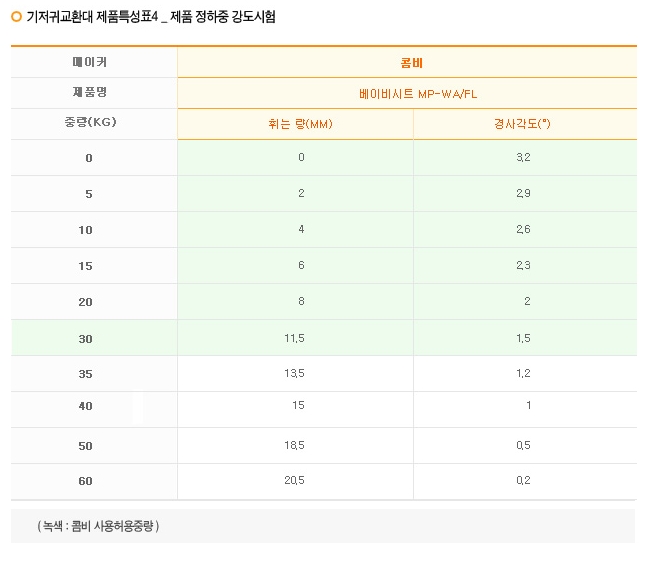Viewport: 665px width, 567px height.
Task: Select the deflection value '2' in the 5 kg row
Action: (x=301, y=193)
